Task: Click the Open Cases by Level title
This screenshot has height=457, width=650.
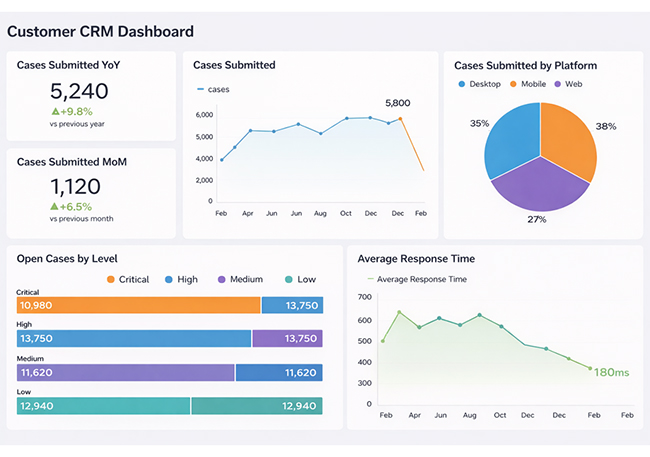Action: tap(67, 259)
